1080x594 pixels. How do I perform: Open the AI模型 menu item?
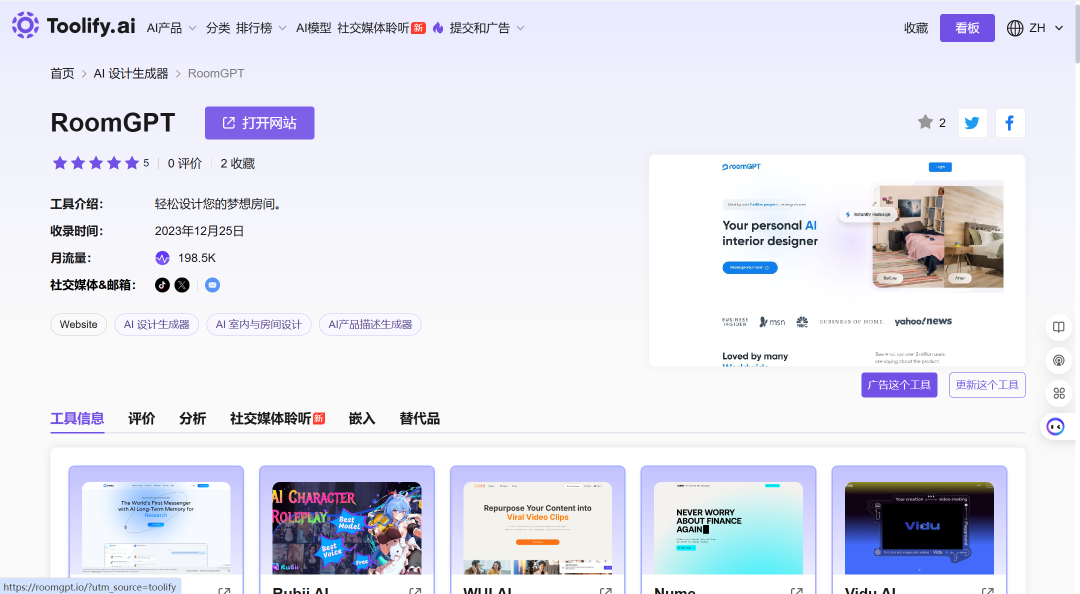click(x=313, y=28)
